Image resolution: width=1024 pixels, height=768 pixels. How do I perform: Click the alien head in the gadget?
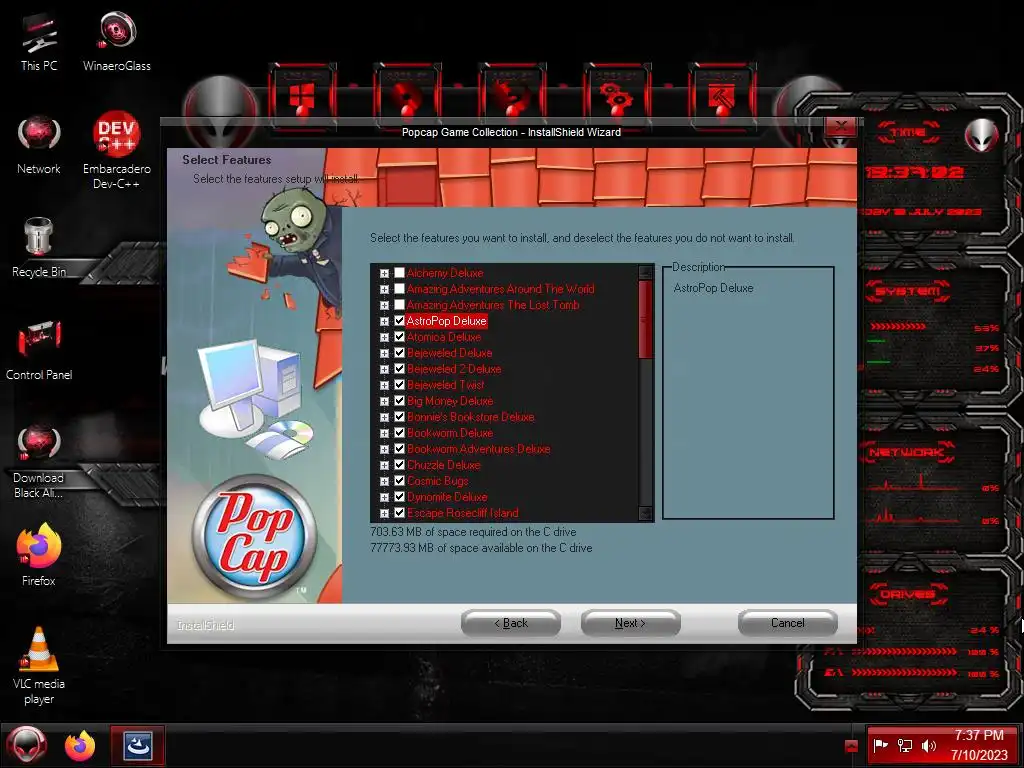tap(982, 136)
